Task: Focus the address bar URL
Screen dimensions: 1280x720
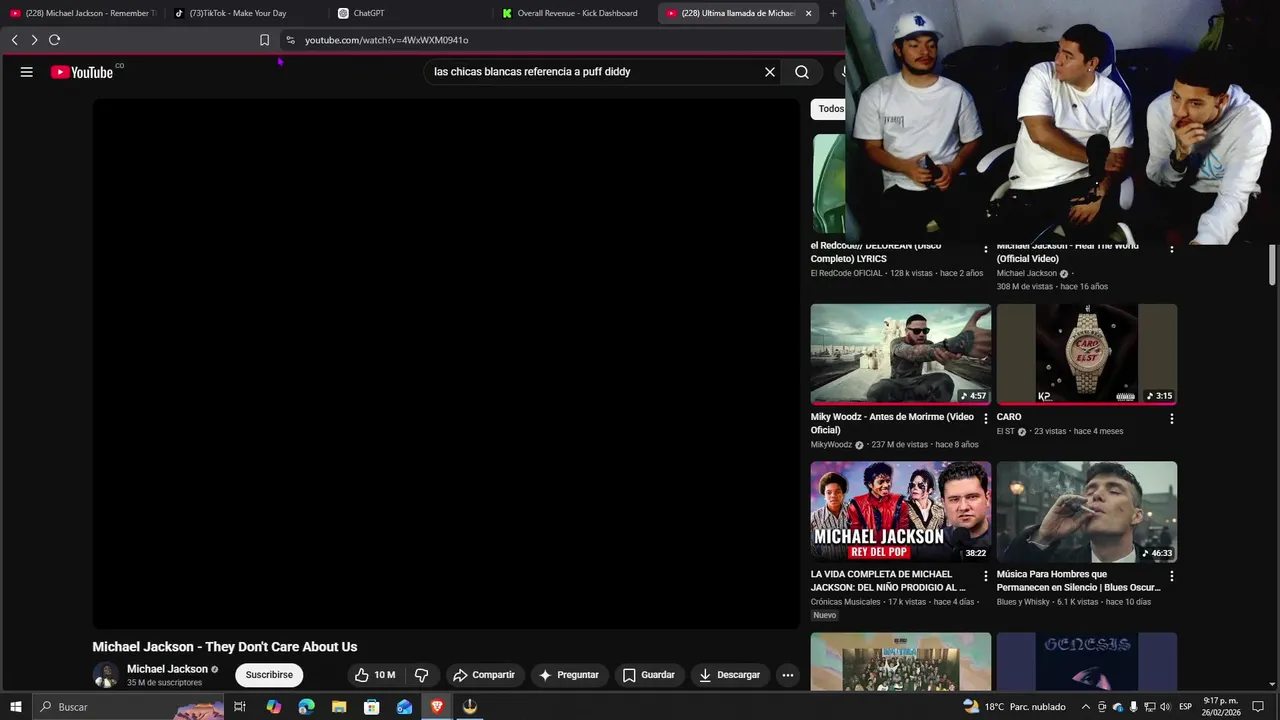Action: [x=386, y=40]
